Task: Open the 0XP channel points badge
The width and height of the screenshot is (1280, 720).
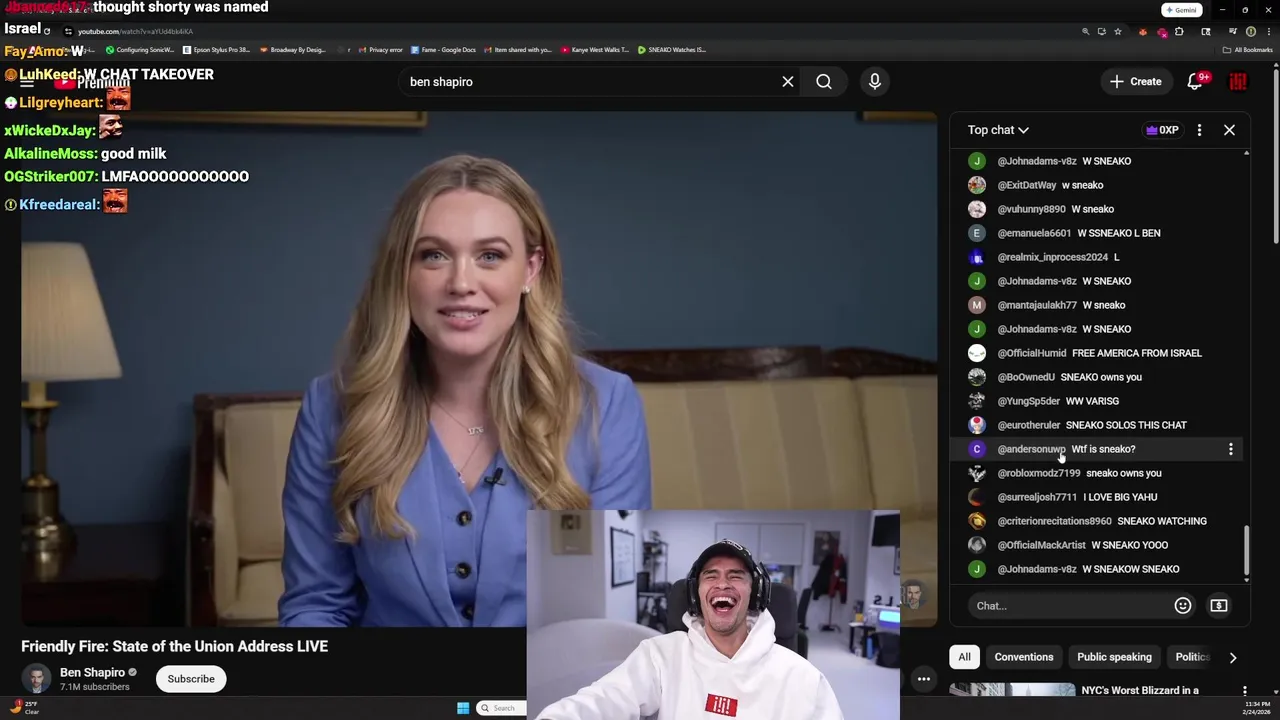Action: pyautogui.click(x=1162, y=130)
